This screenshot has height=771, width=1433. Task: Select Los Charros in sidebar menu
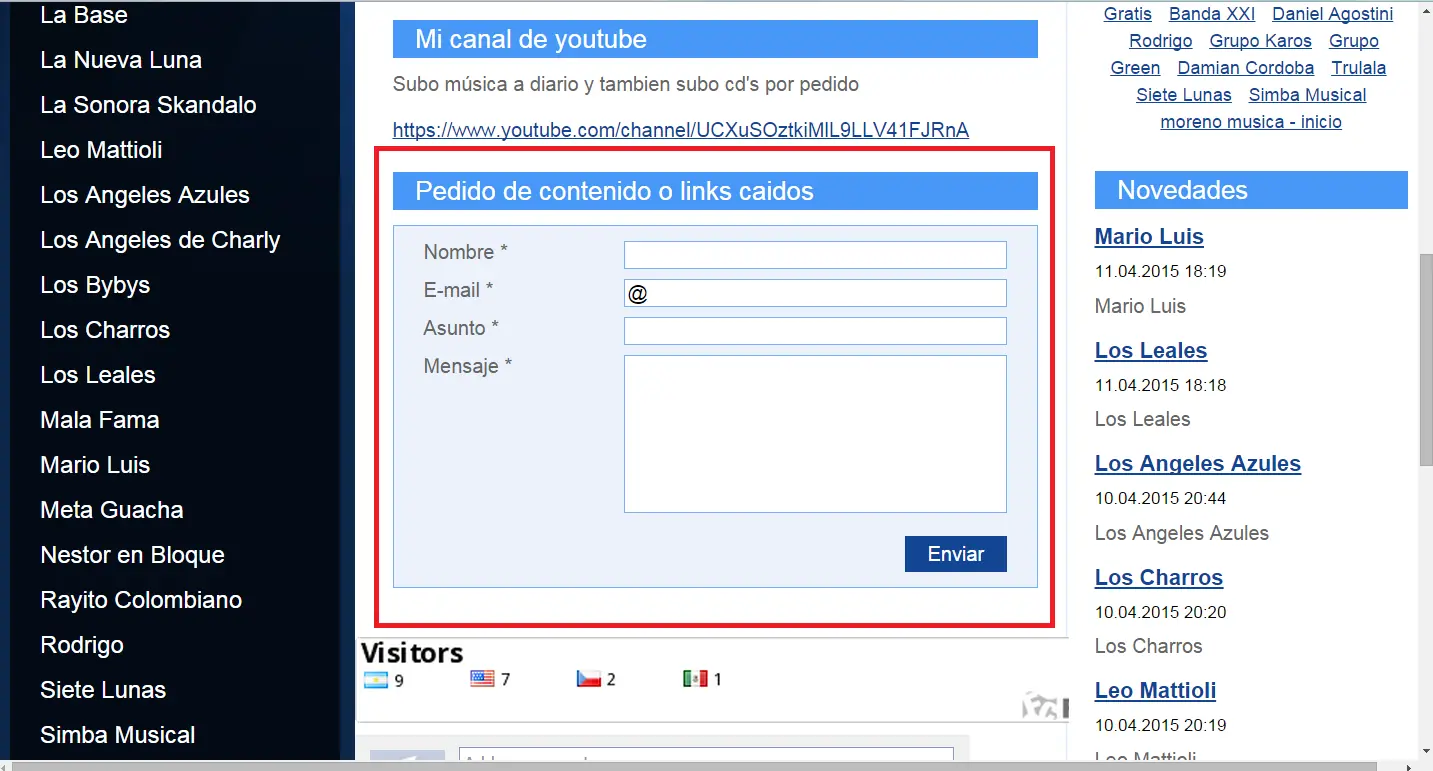(x=105, y=330)
